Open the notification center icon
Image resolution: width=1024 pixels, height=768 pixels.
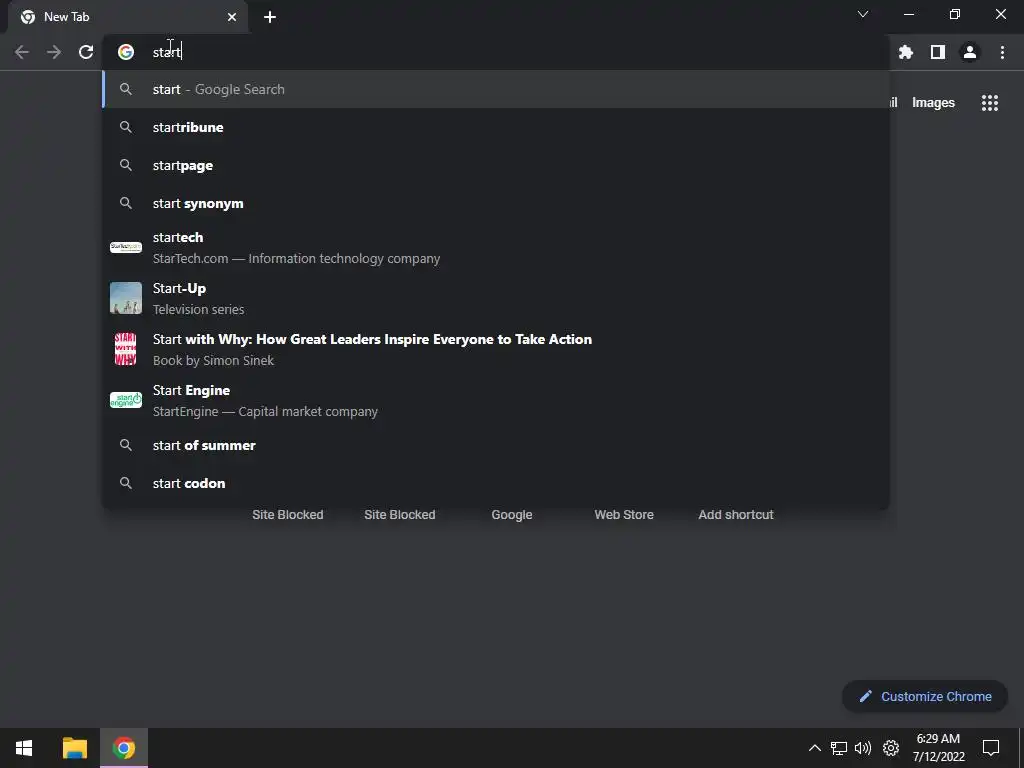[991, 748]
